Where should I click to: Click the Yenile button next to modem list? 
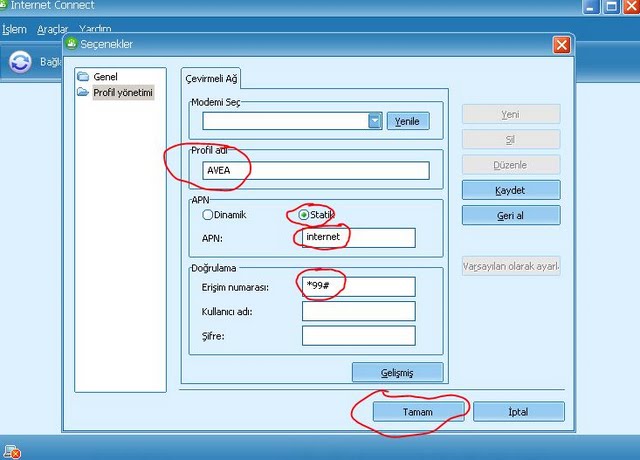coord(408,121)
